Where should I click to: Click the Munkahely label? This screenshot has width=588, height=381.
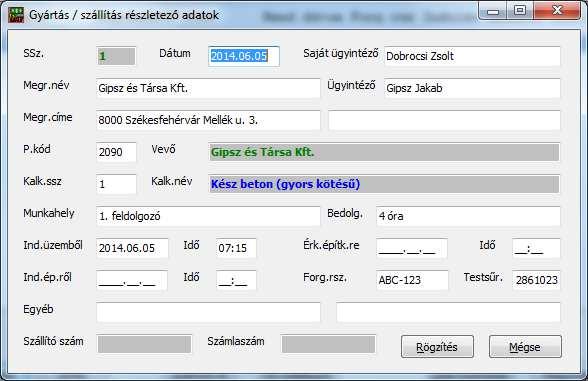(x=49, y=213)
